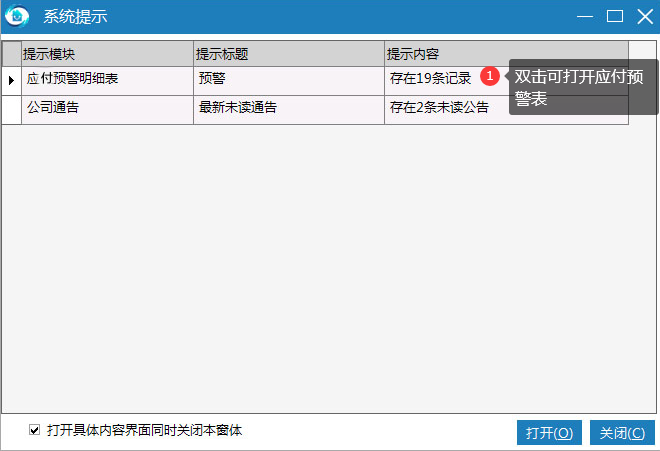Click the 提示内容 column header

point(506,54)
